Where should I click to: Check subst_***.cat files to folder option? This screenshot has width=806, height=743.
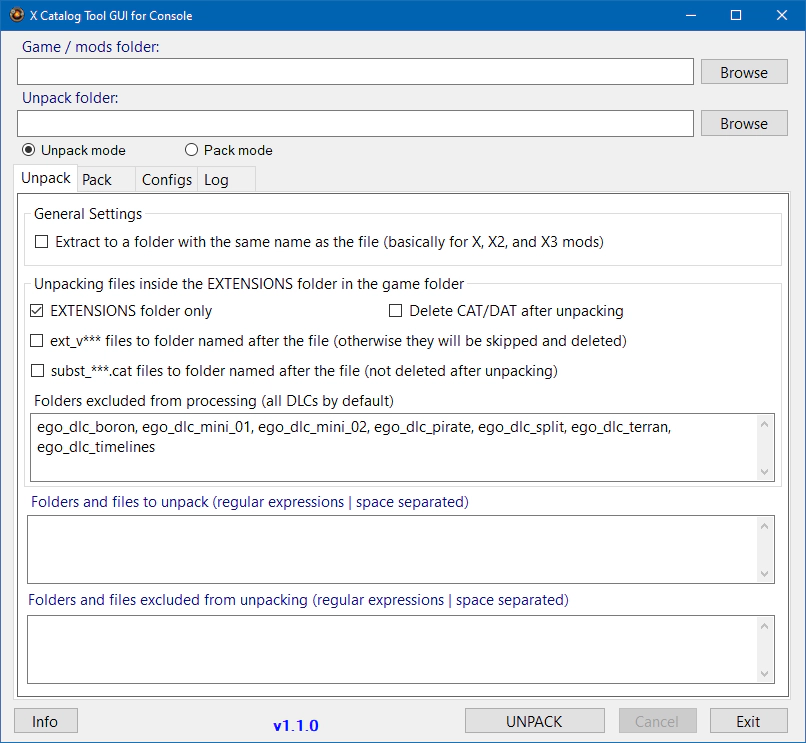[x=37, y=371]
